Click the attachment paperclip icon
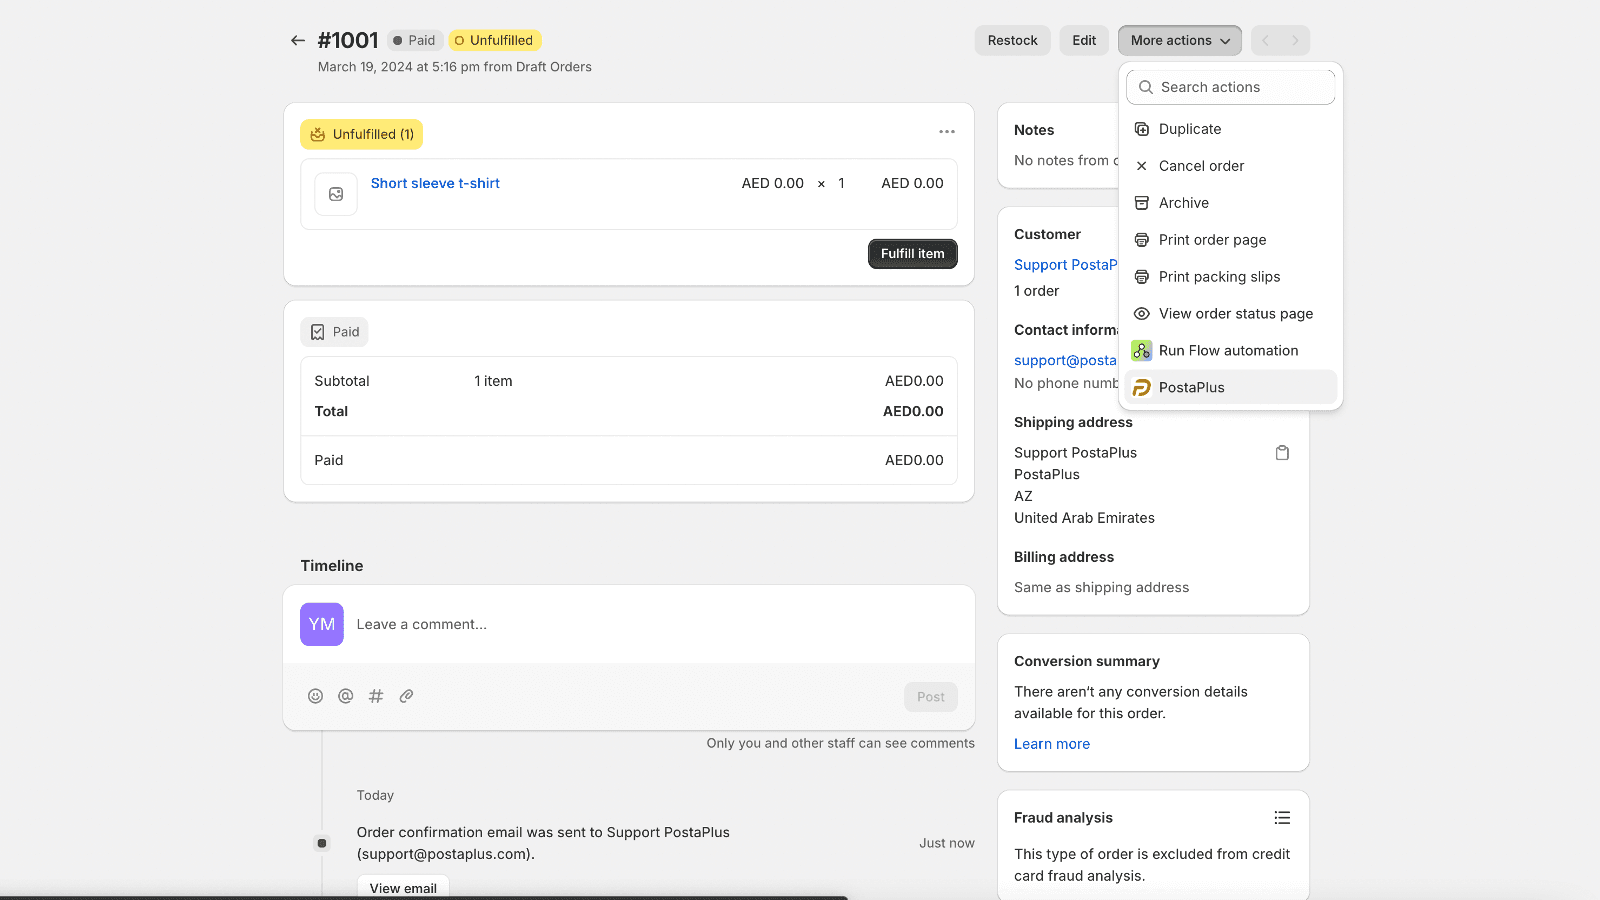 [406, 696]
